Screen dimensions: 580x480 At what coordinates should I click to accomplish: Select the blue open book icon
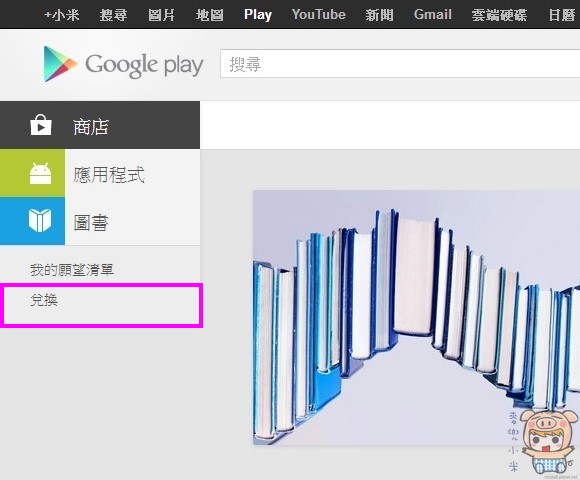[40, 220]
